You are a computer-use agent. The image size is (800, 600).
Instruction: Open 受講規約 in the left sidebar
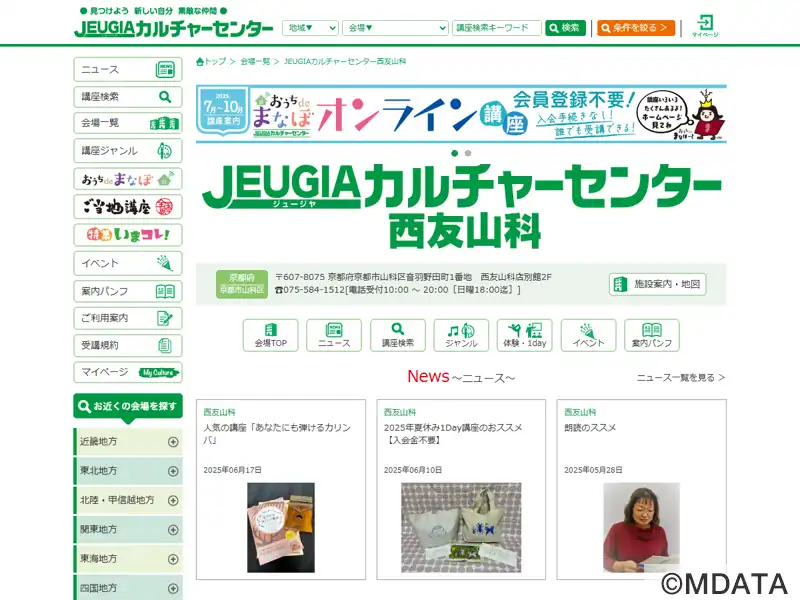coord(128,345)
